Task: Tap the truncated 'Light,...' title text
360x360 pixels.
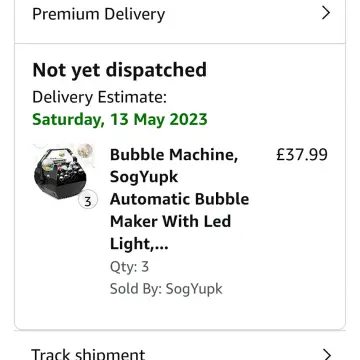Action: coord(139,244)
